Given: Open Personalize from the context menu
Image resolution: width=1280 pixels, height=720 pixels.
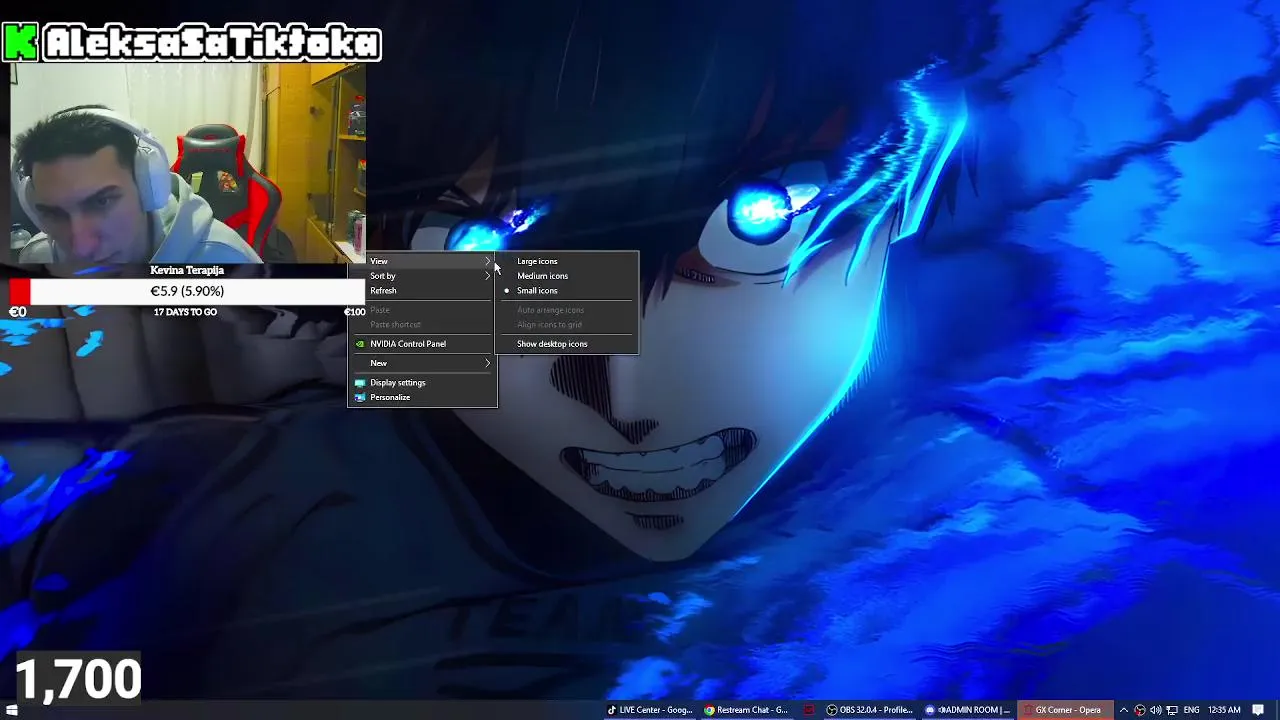Looking at the screenshot, I should 422,398.
